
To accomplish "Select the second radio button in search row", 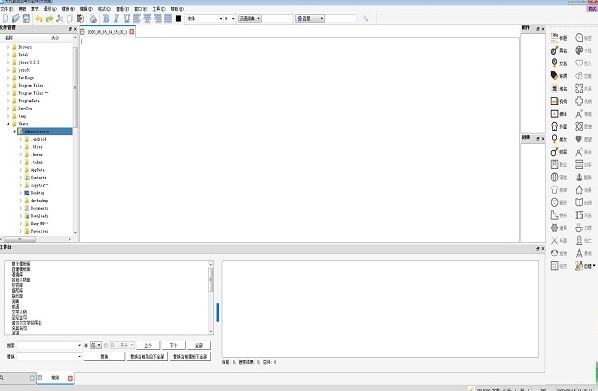I will pos(106,345).
